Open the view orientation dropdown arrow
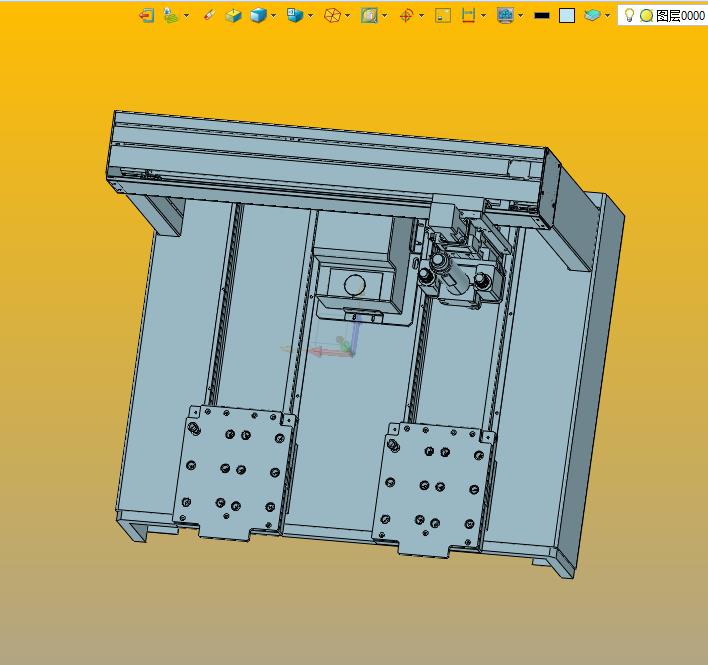The image size is (708, 665). tap(311, 16)
